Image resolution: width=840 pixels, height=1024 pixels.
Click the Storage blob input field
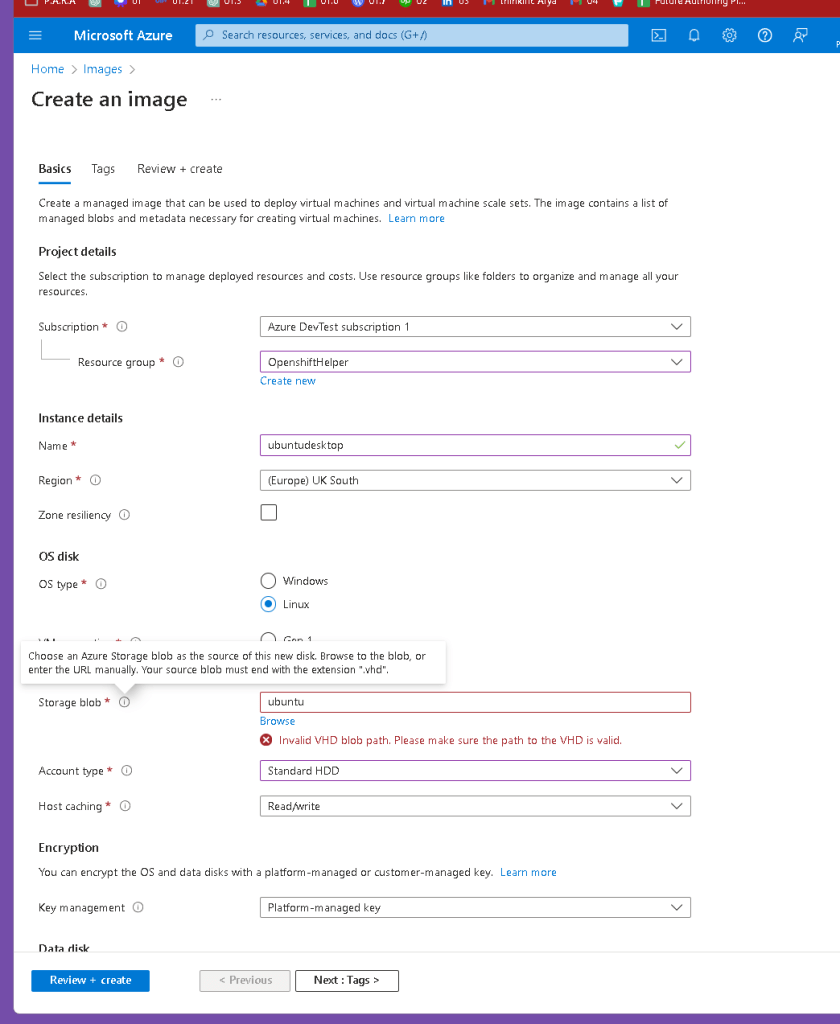475,702
